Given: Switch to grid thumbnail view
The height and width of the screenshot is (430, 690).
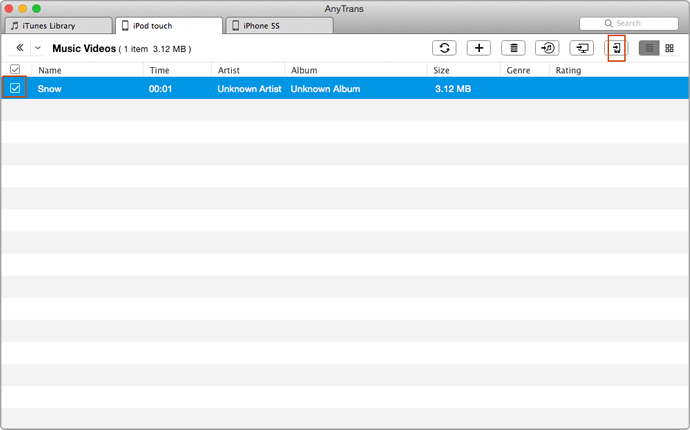Looking at the screenshot, I should 669,48.
